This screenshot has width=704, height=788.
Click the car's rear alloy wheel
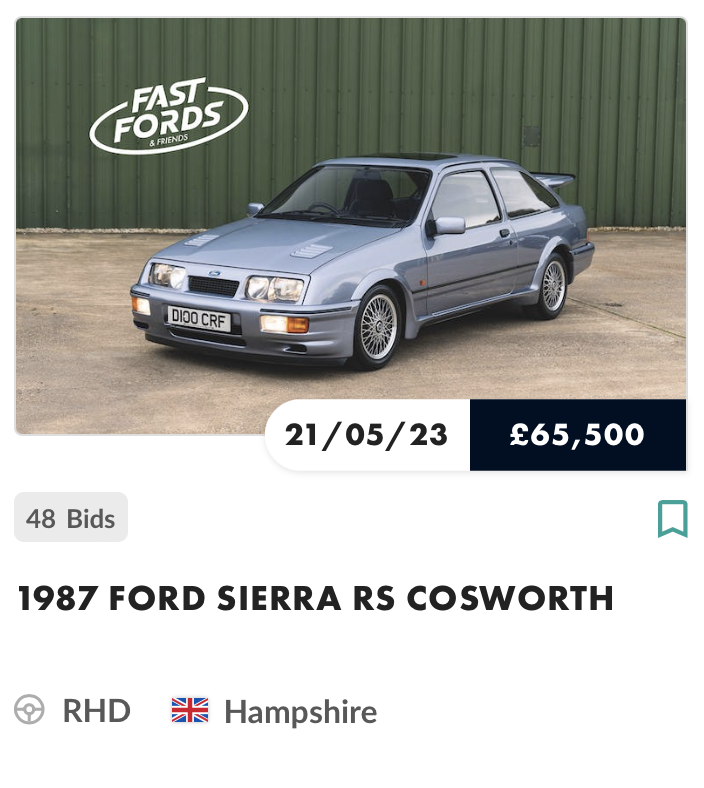pyautogui.click(x=551, y=285)
